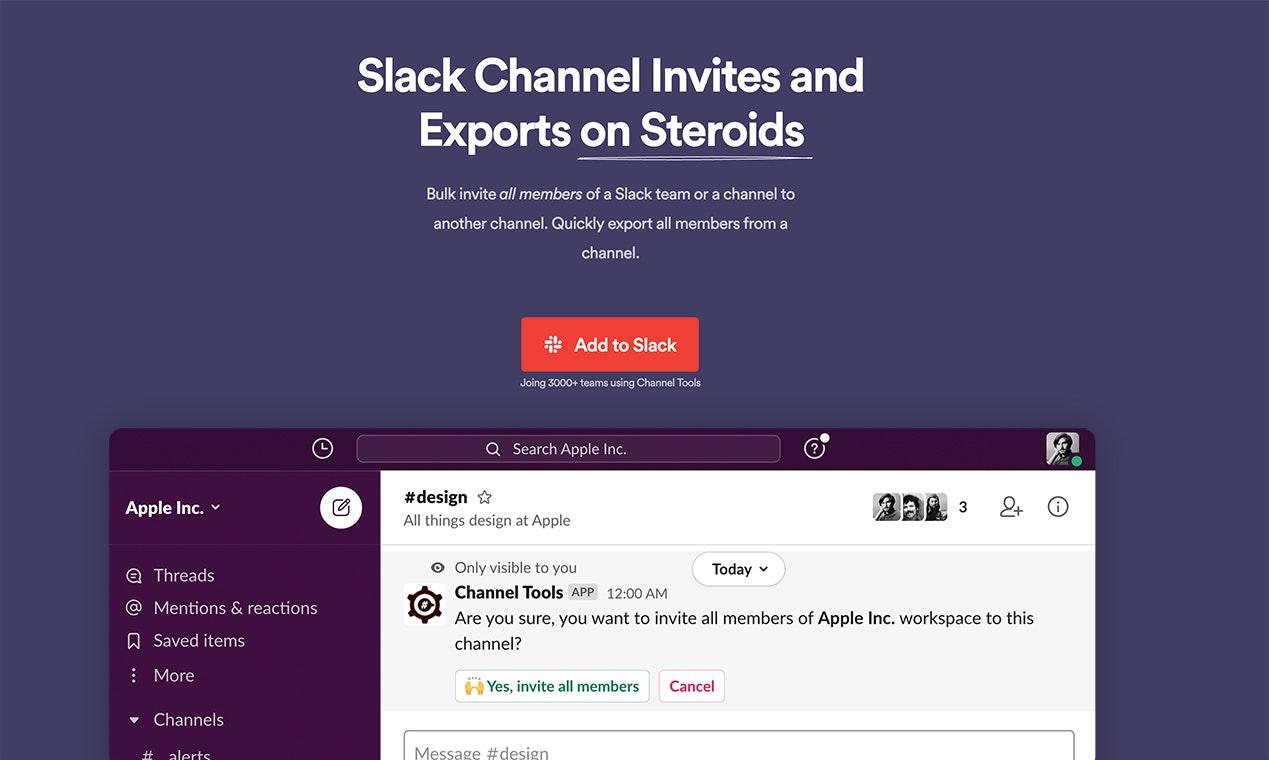Open the user profile avatar
1269x760 pixels.
pyautogui.click(x=1062, y=449)
